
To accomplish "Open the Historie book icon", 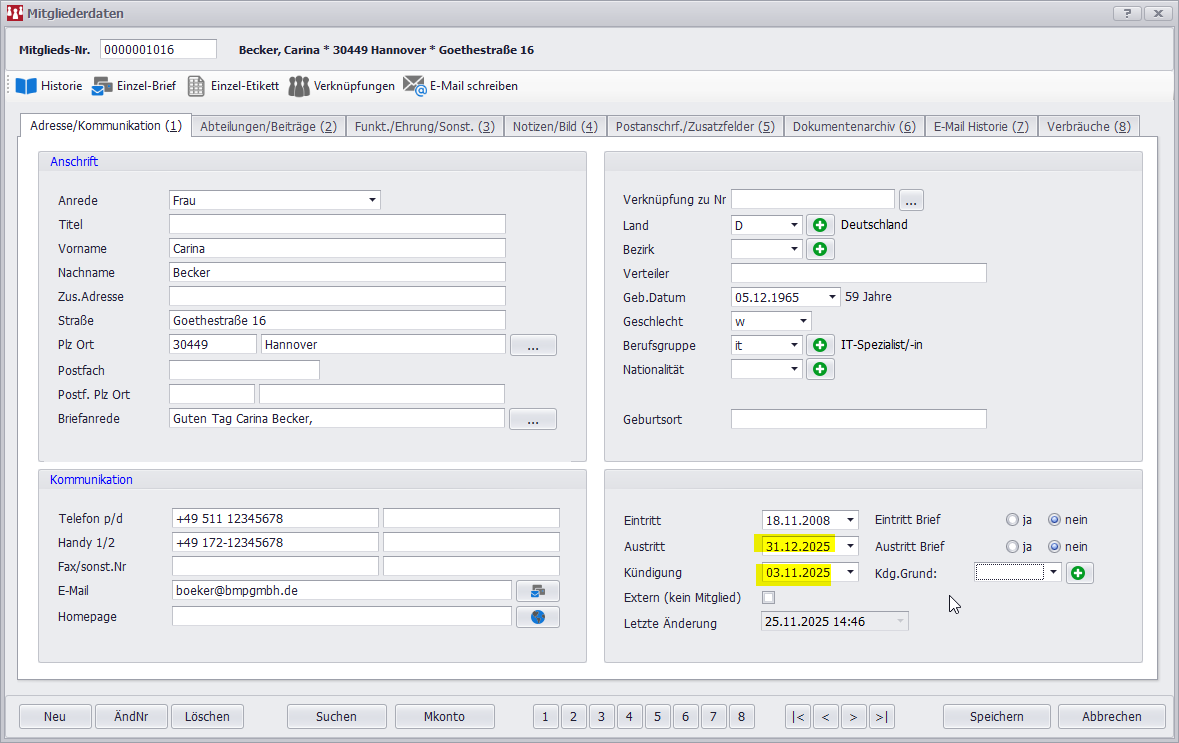I will point(26,86).
